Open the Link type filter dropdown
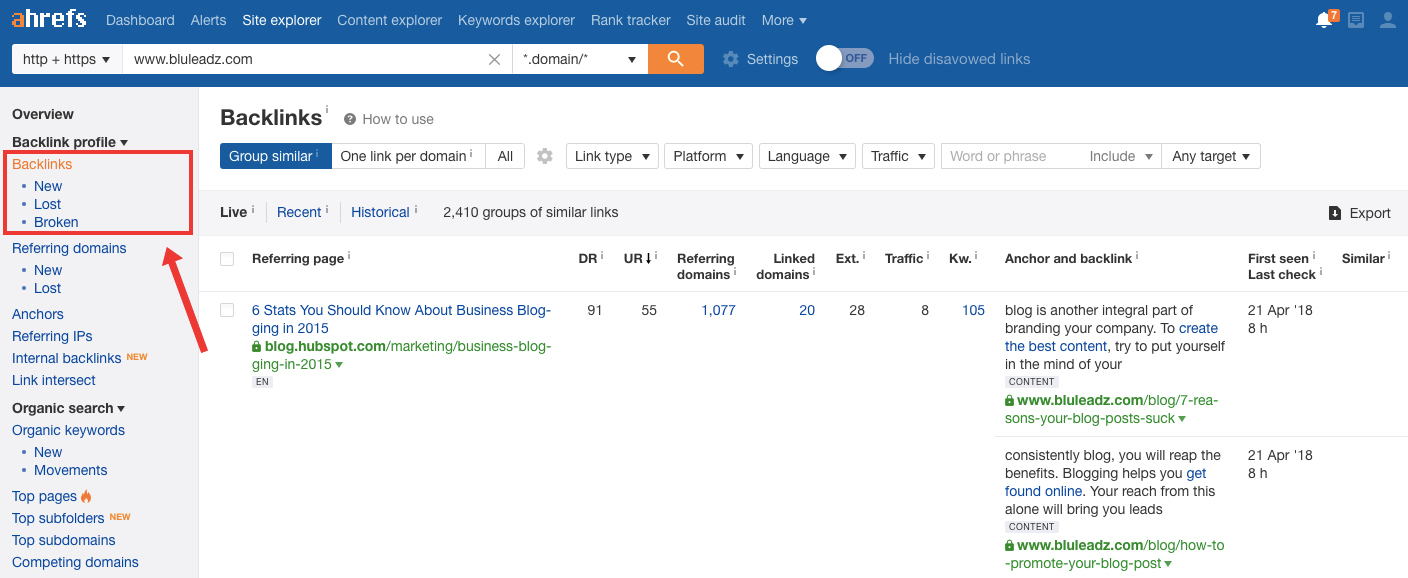1408x578 pixels. coord(612,156)
